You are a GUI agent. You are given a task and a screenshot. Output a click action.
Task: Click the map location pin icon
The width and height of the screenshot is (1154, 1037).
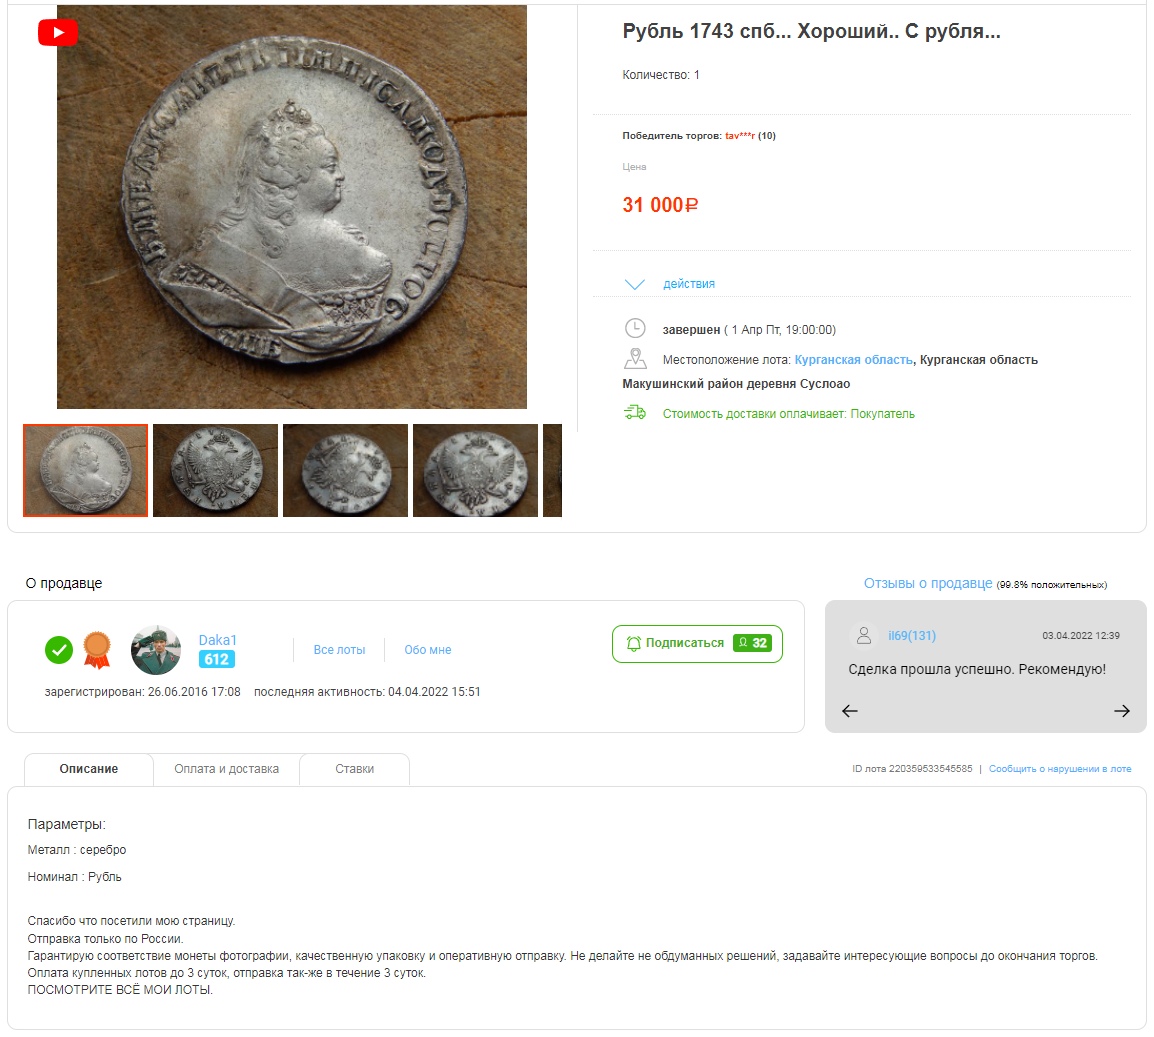[x=635, y=359]
